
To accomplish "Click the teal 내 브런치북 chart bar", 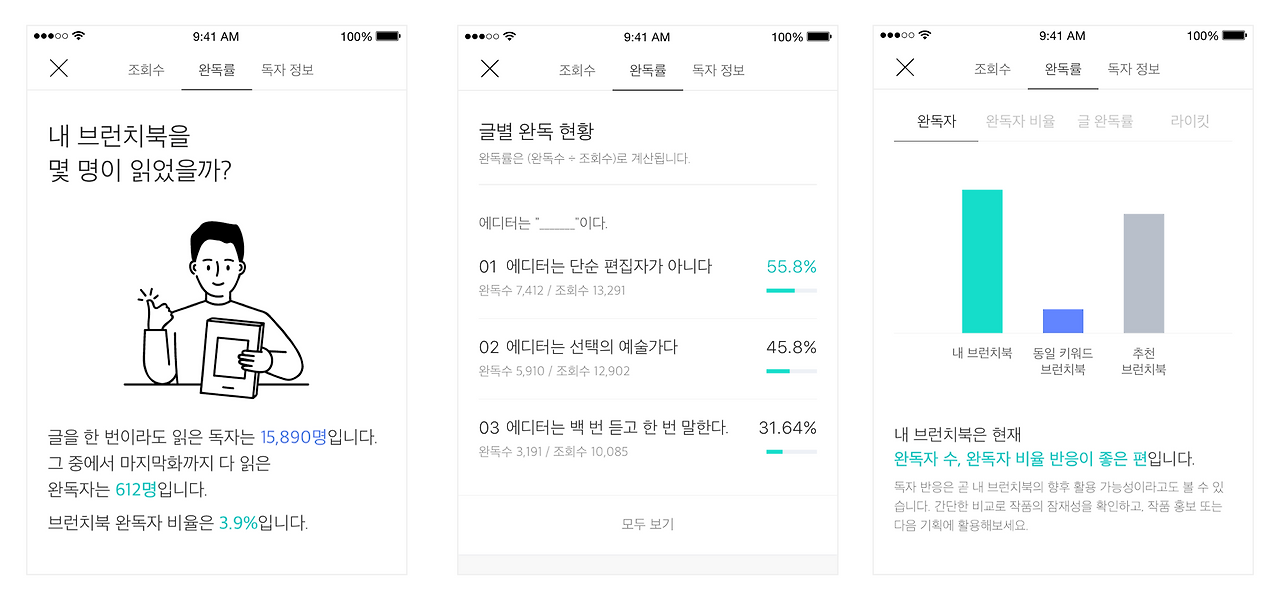I will (982, 261).
